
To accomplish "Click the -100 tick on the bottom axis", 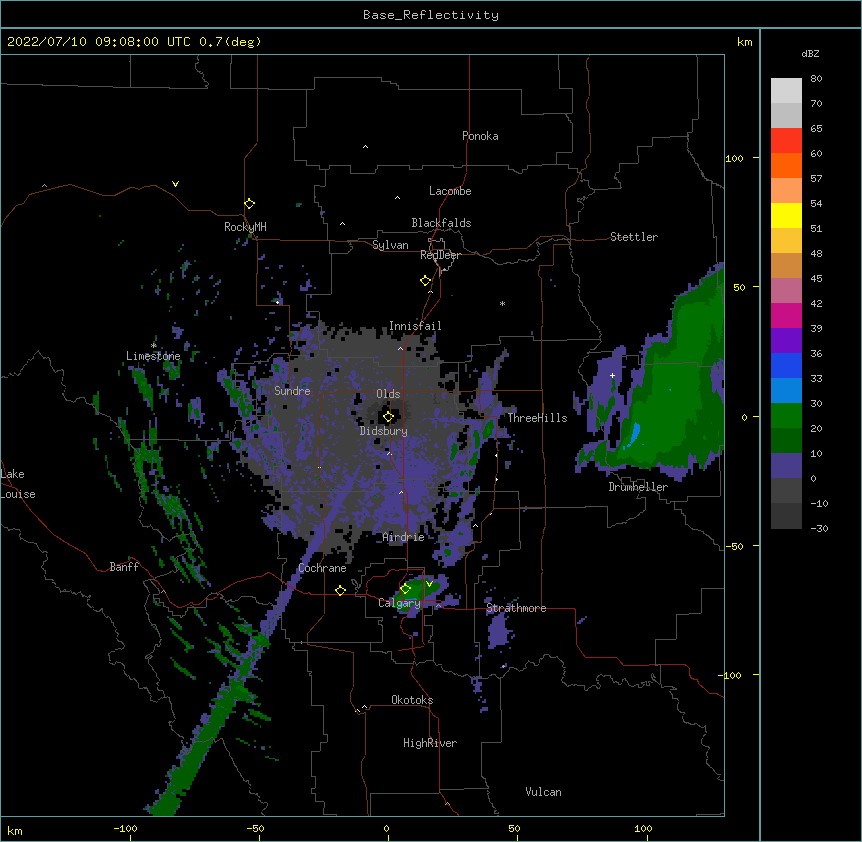I will (125, 828).
